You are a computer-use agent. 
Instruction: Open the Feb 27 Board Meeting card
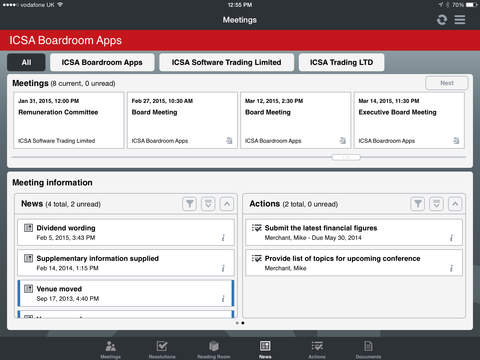click(182, 120)
